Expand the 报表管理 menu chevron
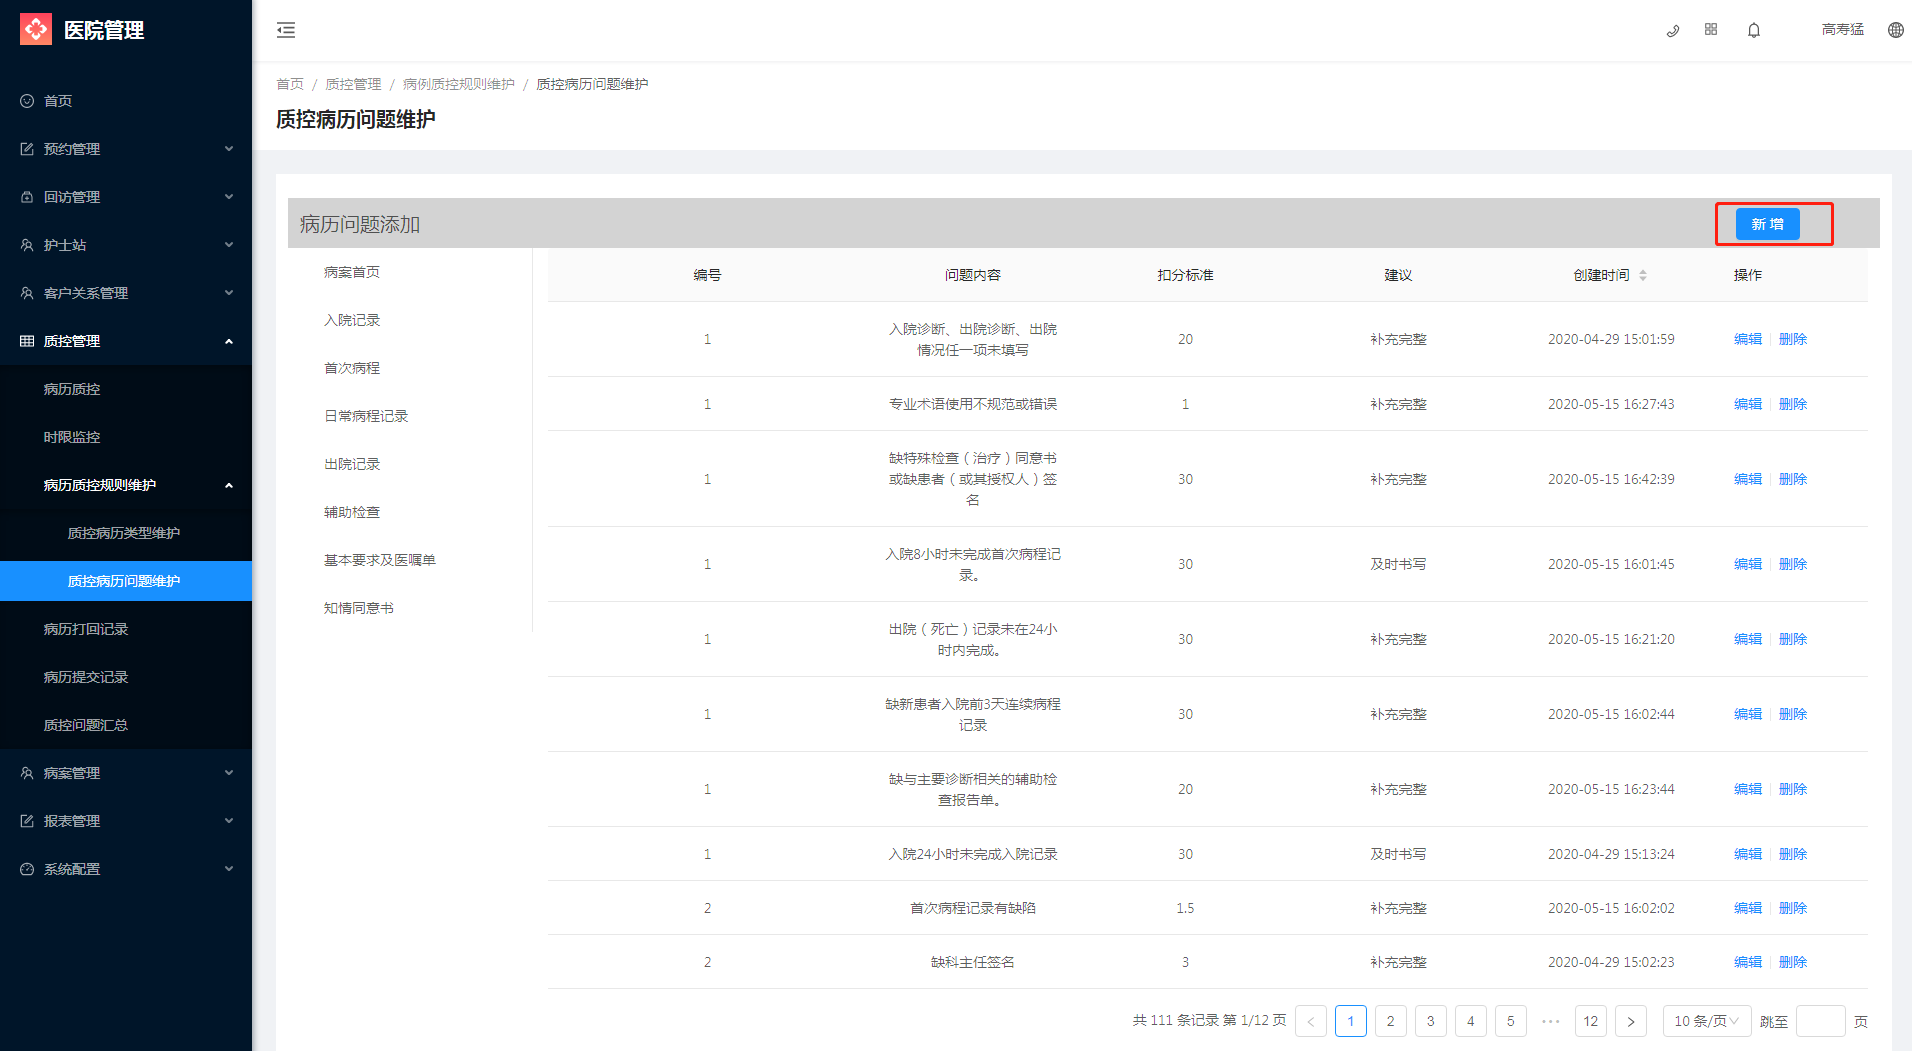This screenshot has width=1912, height=1051. coord(229,821)
